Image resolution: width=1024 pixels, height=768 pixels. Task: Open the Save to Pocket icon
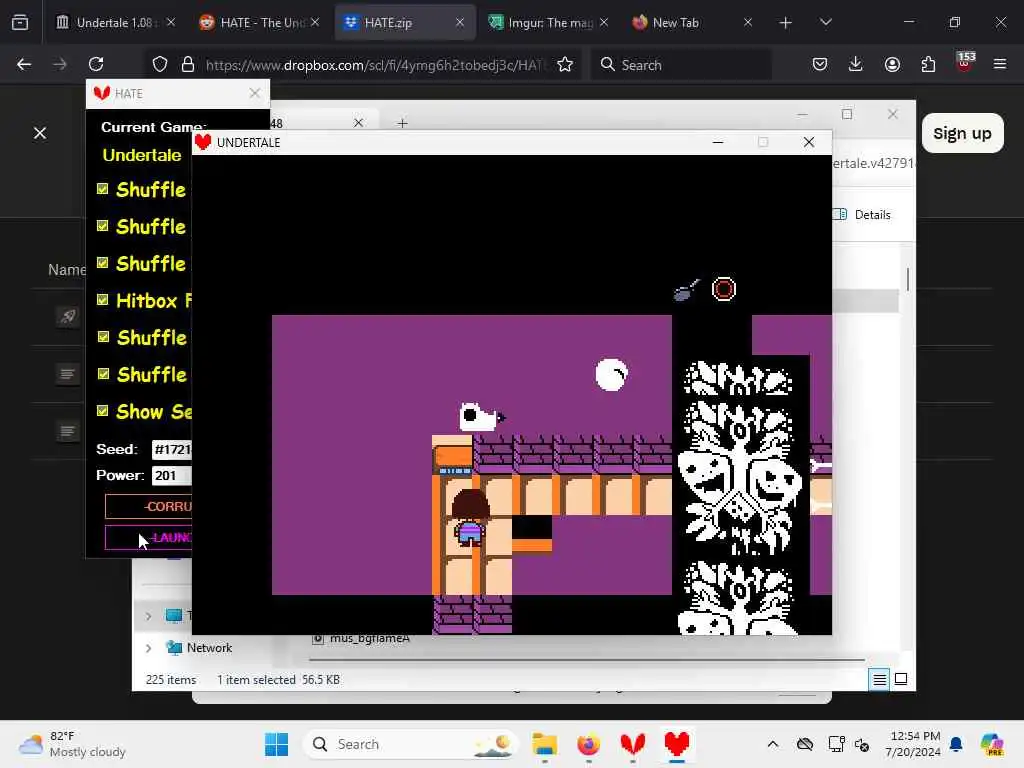[820, 64]
